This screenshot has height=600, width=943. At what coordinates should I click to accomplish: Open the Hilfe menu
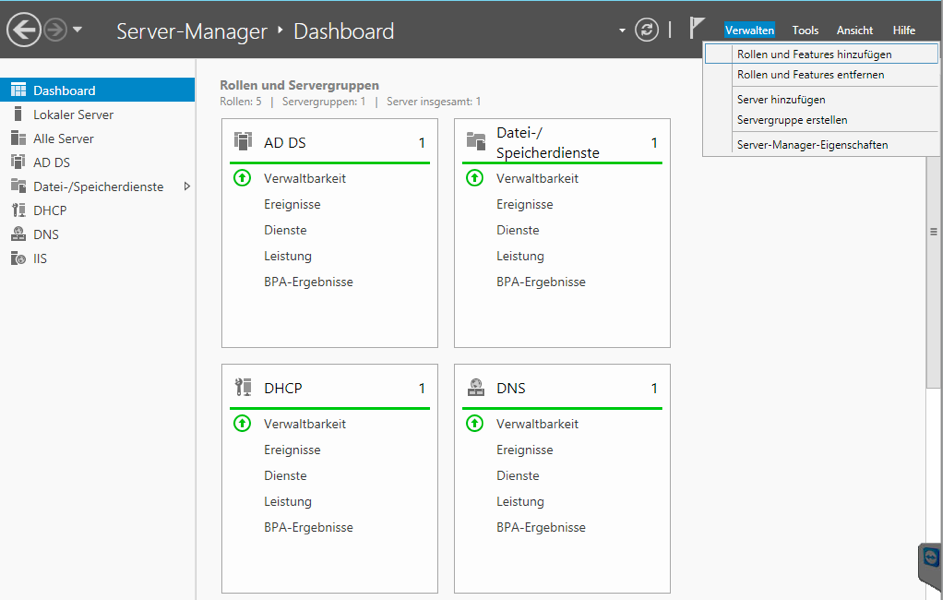903,30
